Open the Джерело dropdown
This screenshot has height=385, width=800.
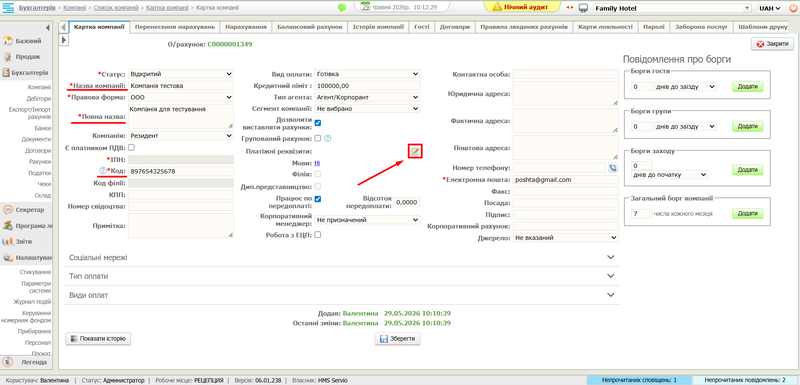coord(566,238)
